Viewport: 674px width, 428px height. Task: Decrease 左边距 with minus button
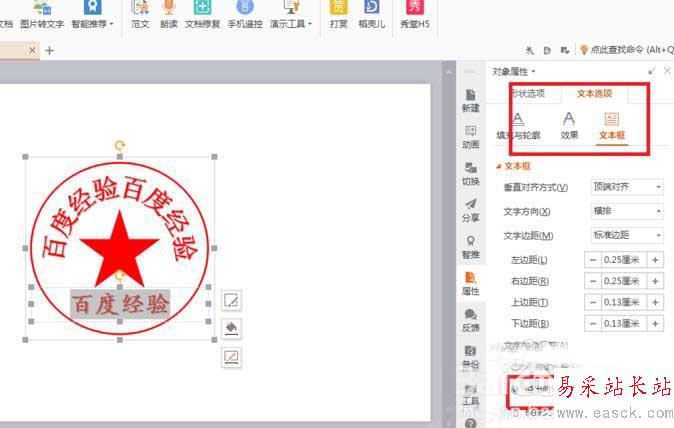[x=593, y=260]
